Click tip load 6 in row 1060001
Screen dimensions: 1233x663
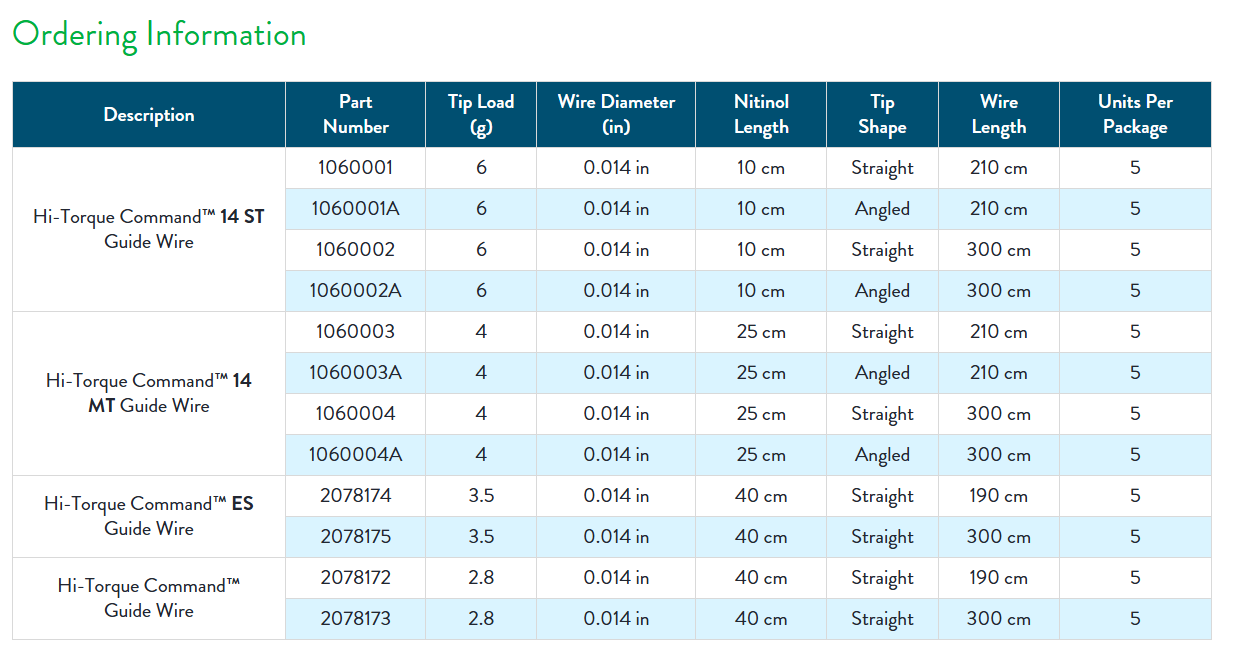(x=481, y=168)
